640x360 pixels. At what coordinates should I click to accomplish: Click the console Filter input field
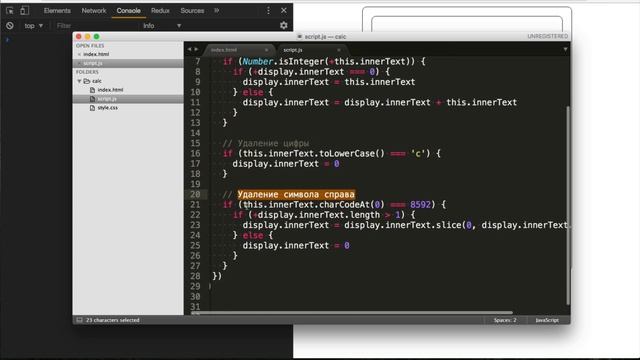(x=96, y=25)
